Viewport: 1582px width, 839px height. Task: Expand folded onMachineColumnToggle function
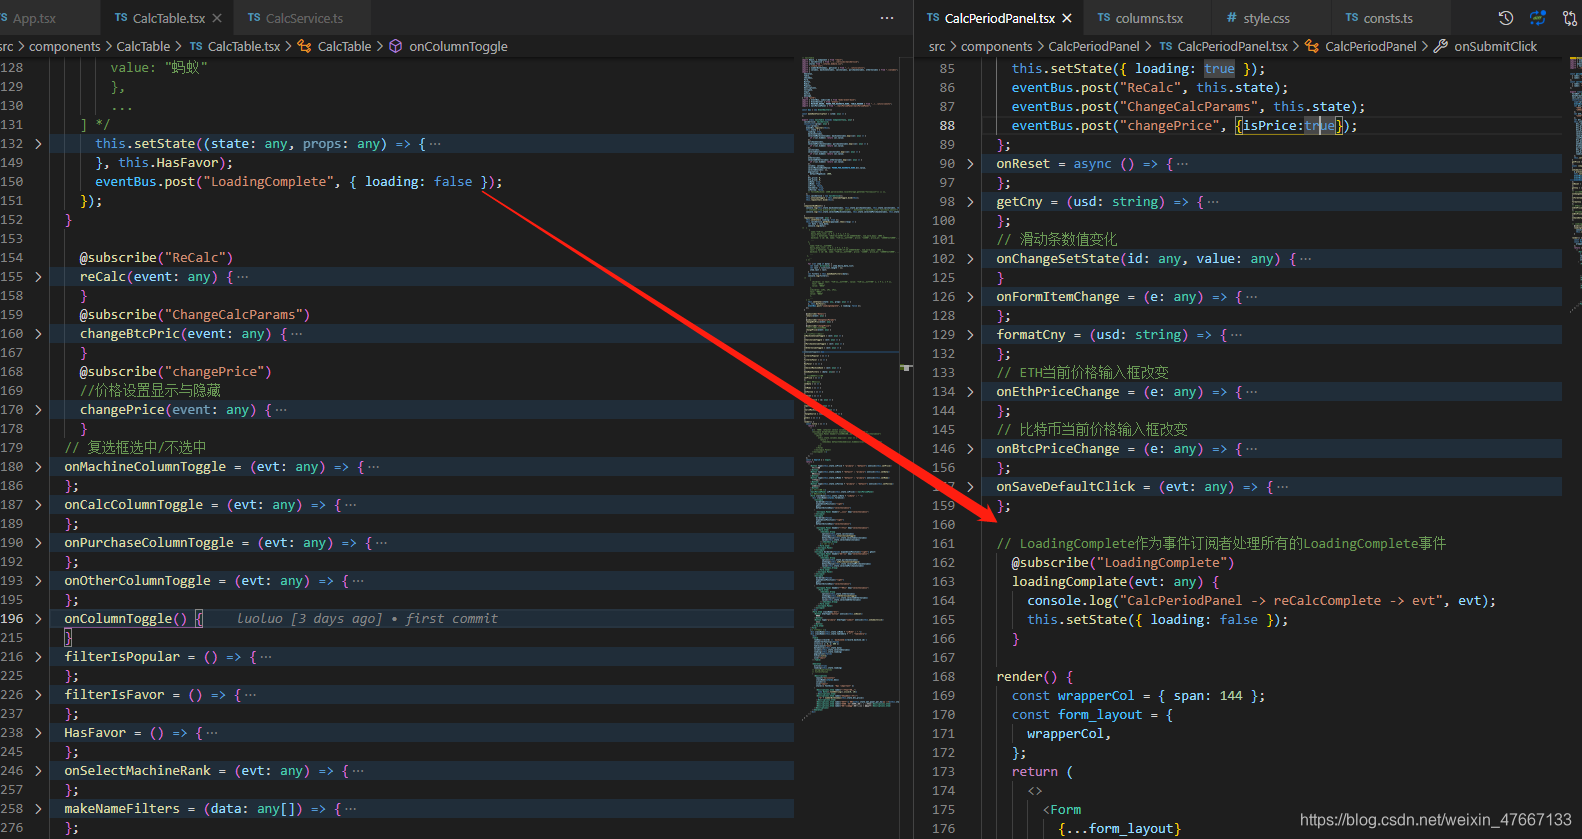[x=38, y=467]
